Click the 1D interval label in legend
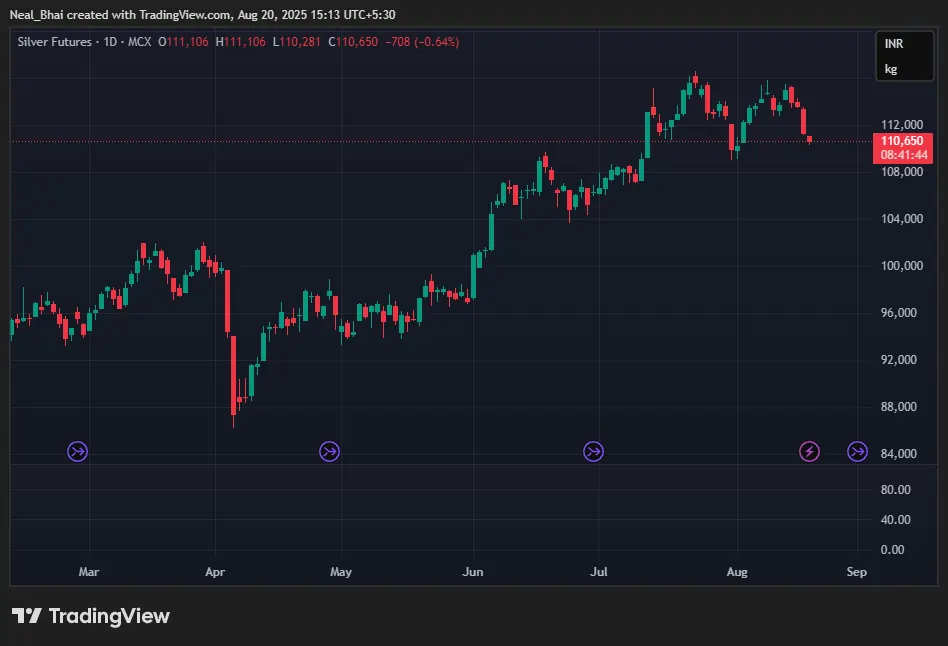 110,42
